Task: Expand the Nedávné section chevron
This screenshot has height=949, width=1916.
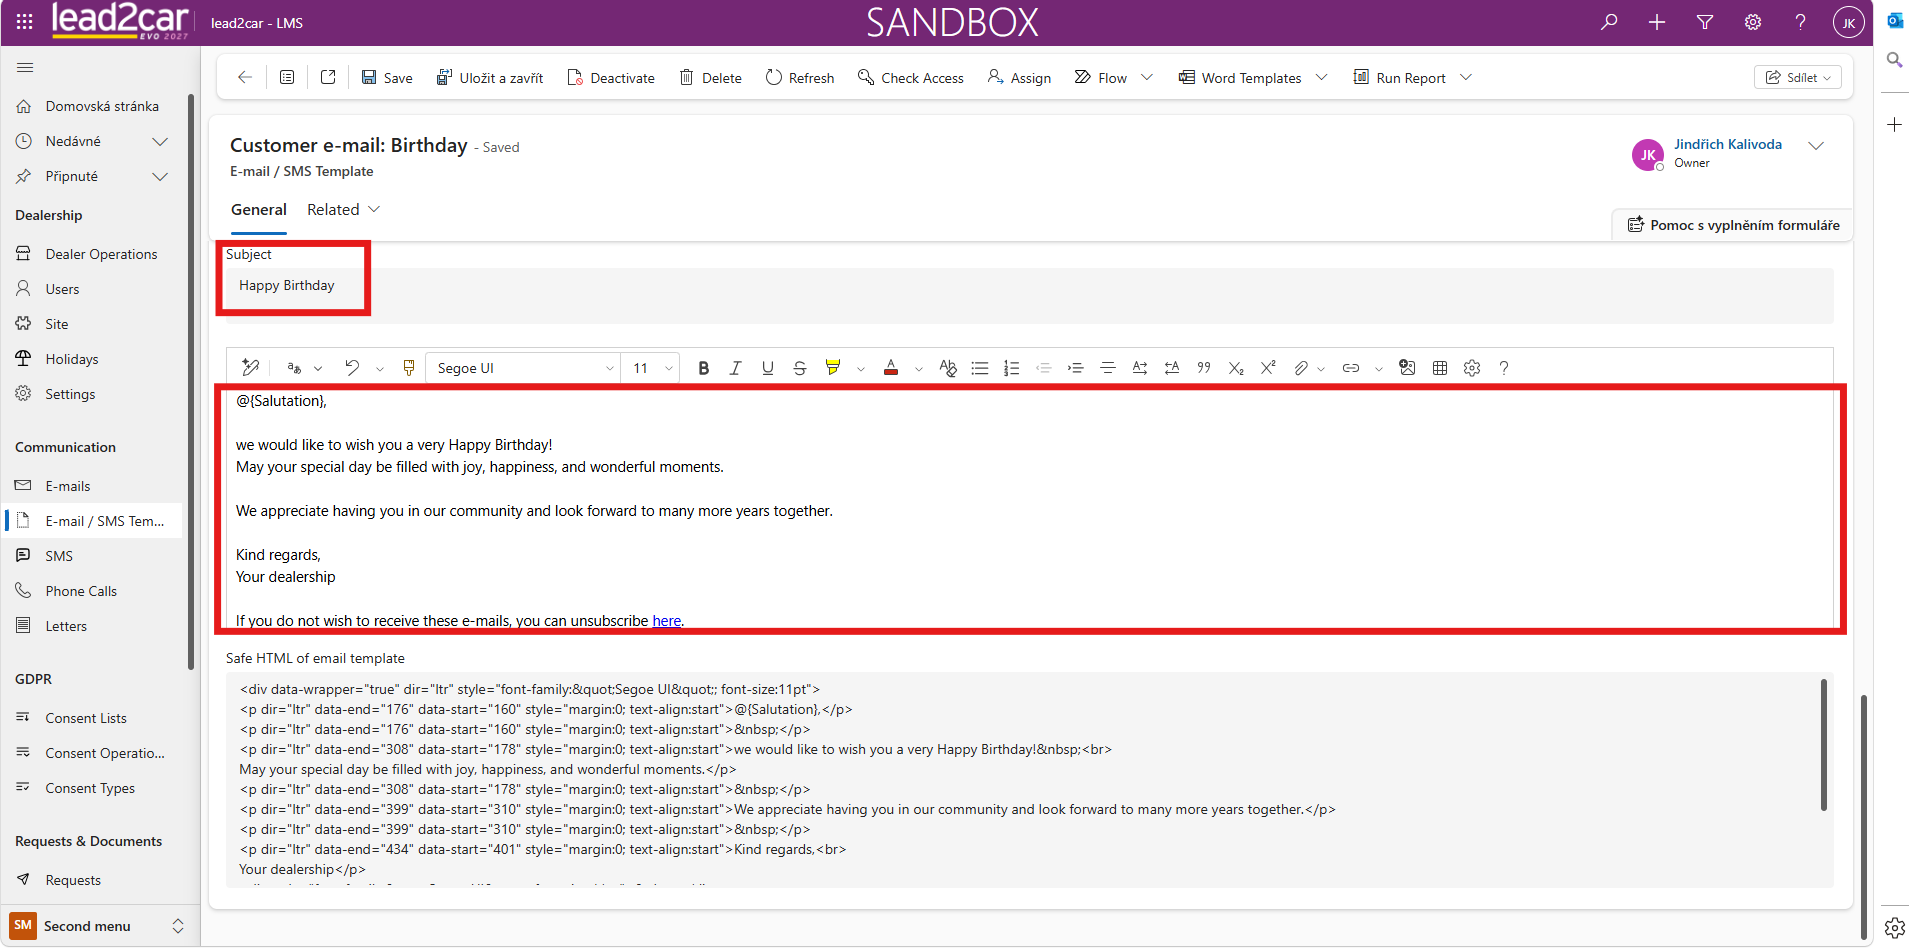Action: tap(160, 142)
